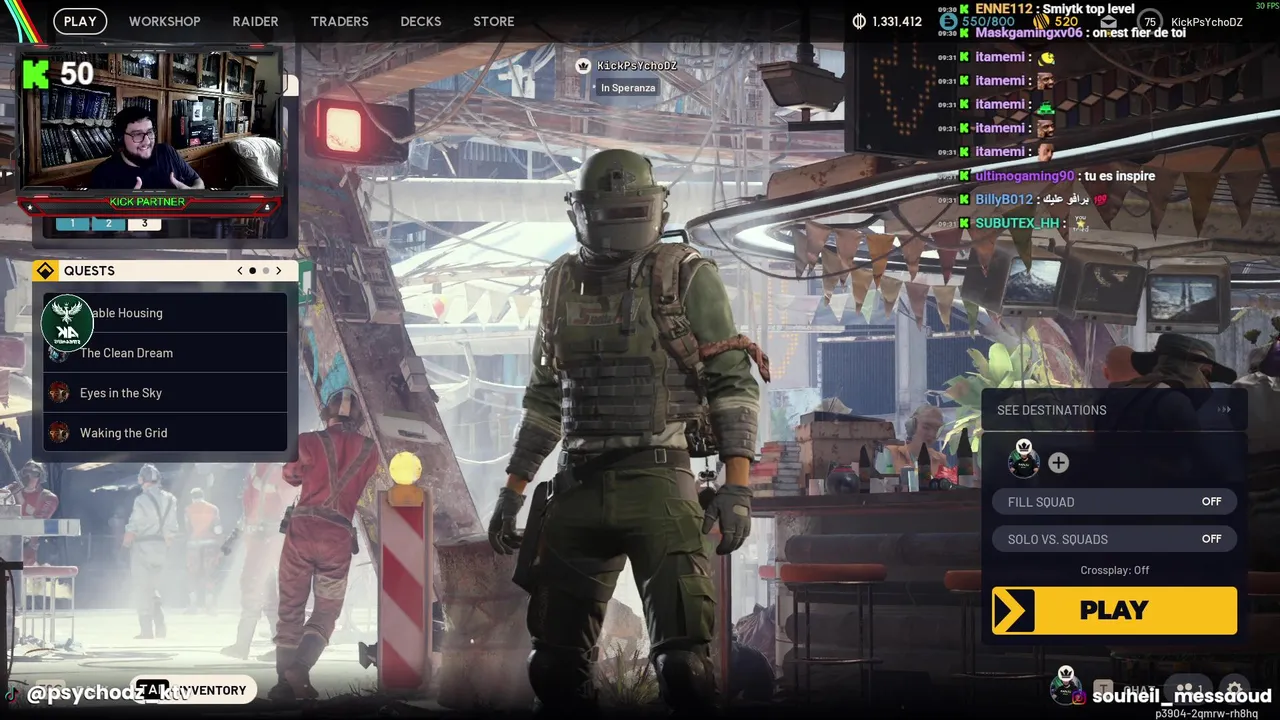1280x720 pixels.
Task: Select webcam overlay page 3
Action: point(144,223)
